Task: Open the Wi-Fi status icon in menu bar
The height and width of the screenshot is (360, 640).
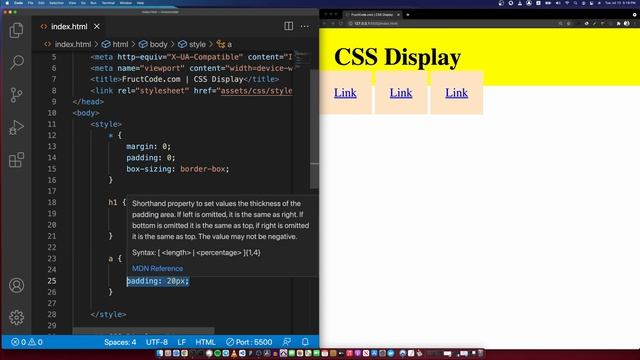Action: tap(567, 3)
